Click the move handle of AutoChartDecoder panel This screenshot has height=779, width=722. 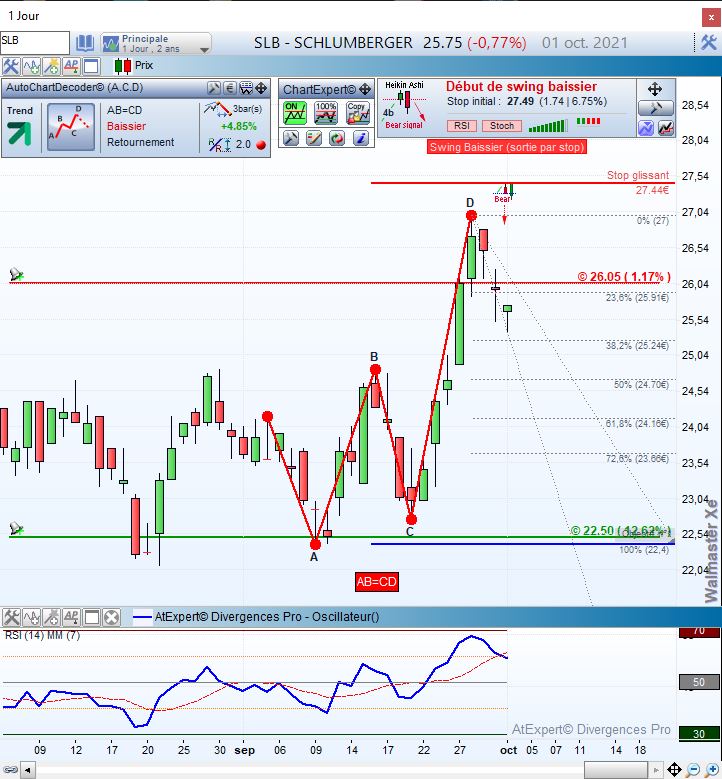pyautogui.click(x=261, y=88)
